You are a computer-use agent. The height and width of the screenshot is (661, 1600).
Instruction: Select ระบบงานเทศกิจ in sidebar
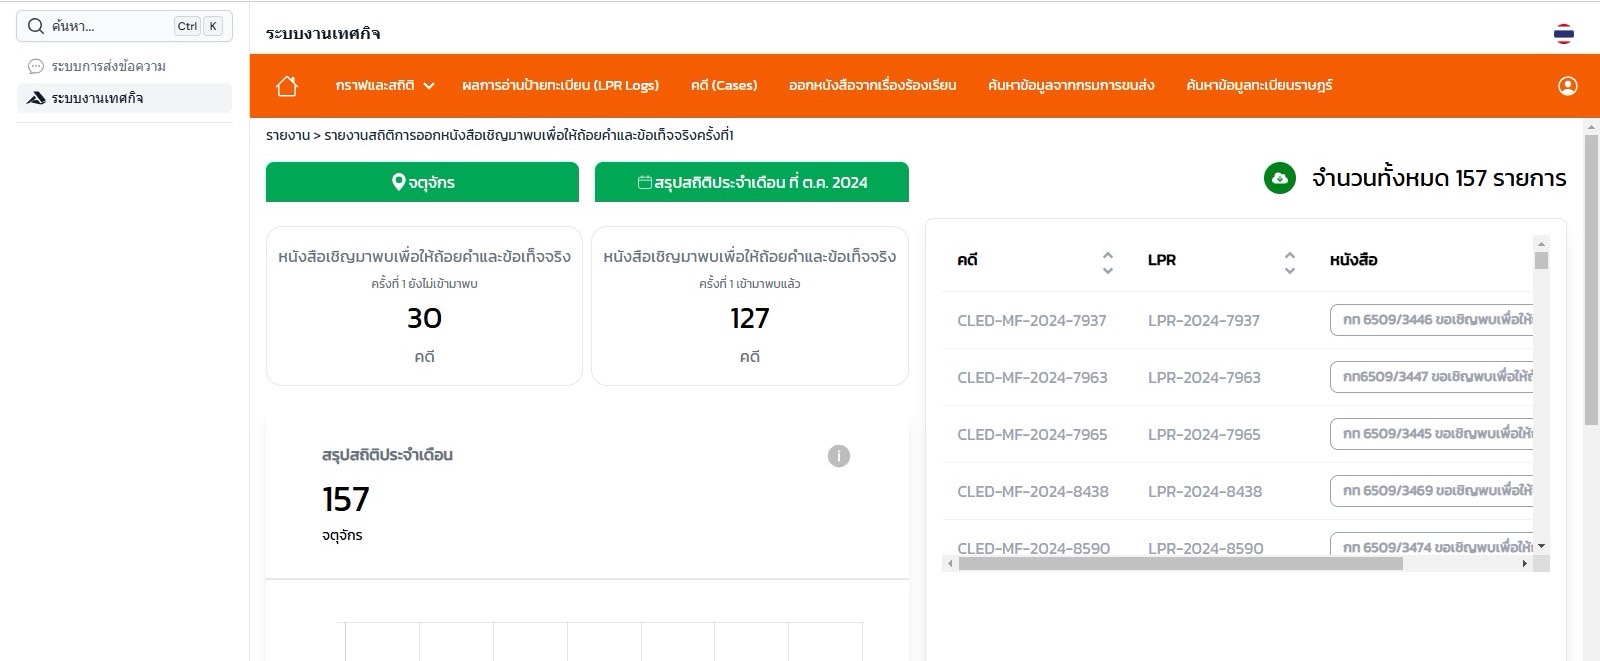pos(124,98)
